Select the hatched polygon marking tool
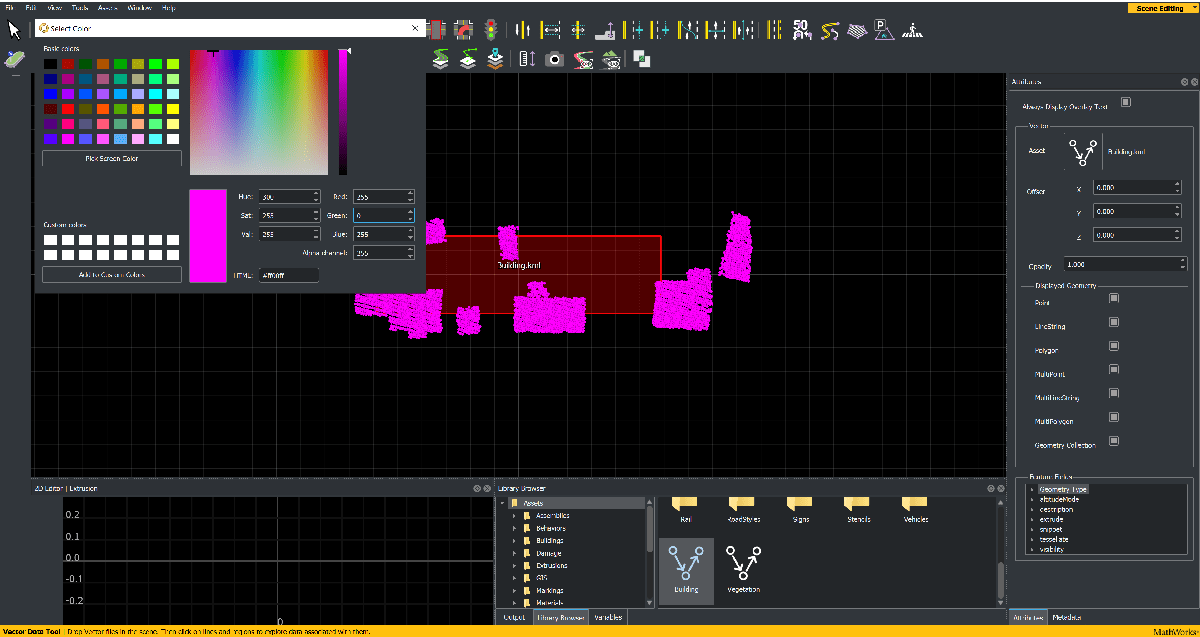Image resolution: width=1200 pixels, height=637 pixels. click(856, 30)
